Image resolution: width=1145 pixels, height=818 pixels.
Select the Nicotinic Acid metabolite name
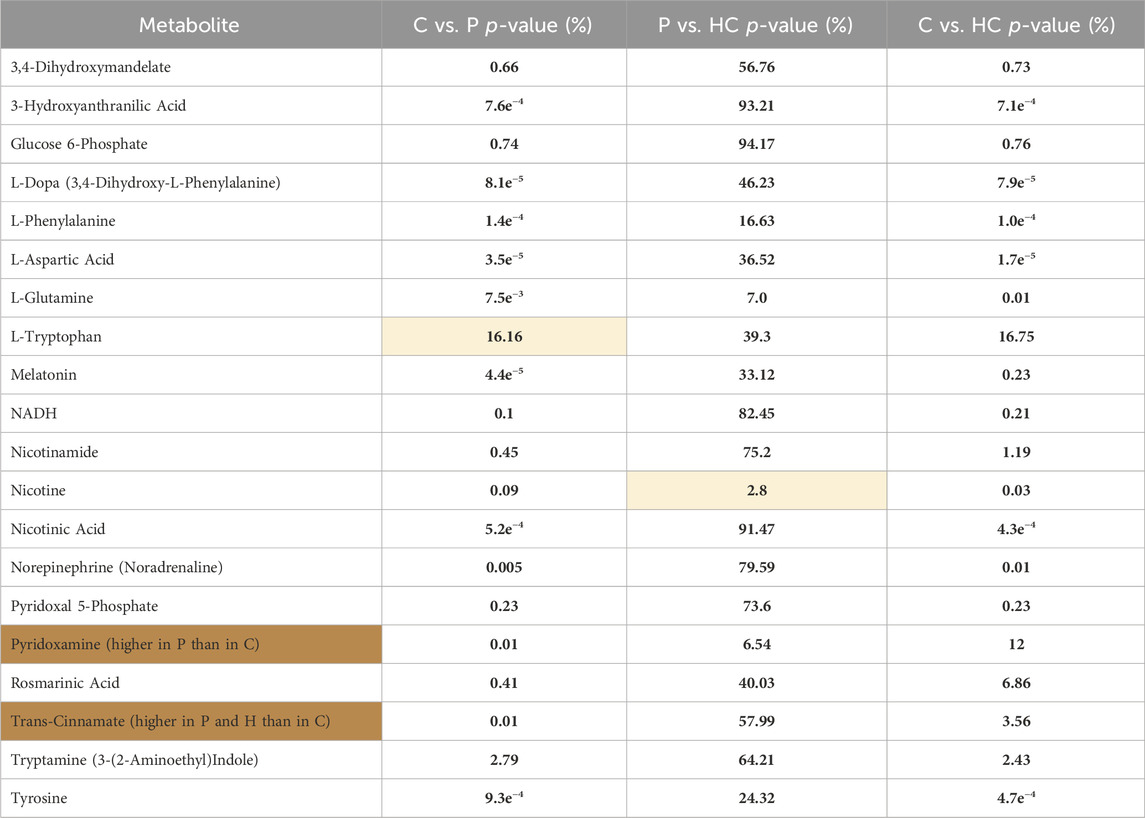[58, 529]
